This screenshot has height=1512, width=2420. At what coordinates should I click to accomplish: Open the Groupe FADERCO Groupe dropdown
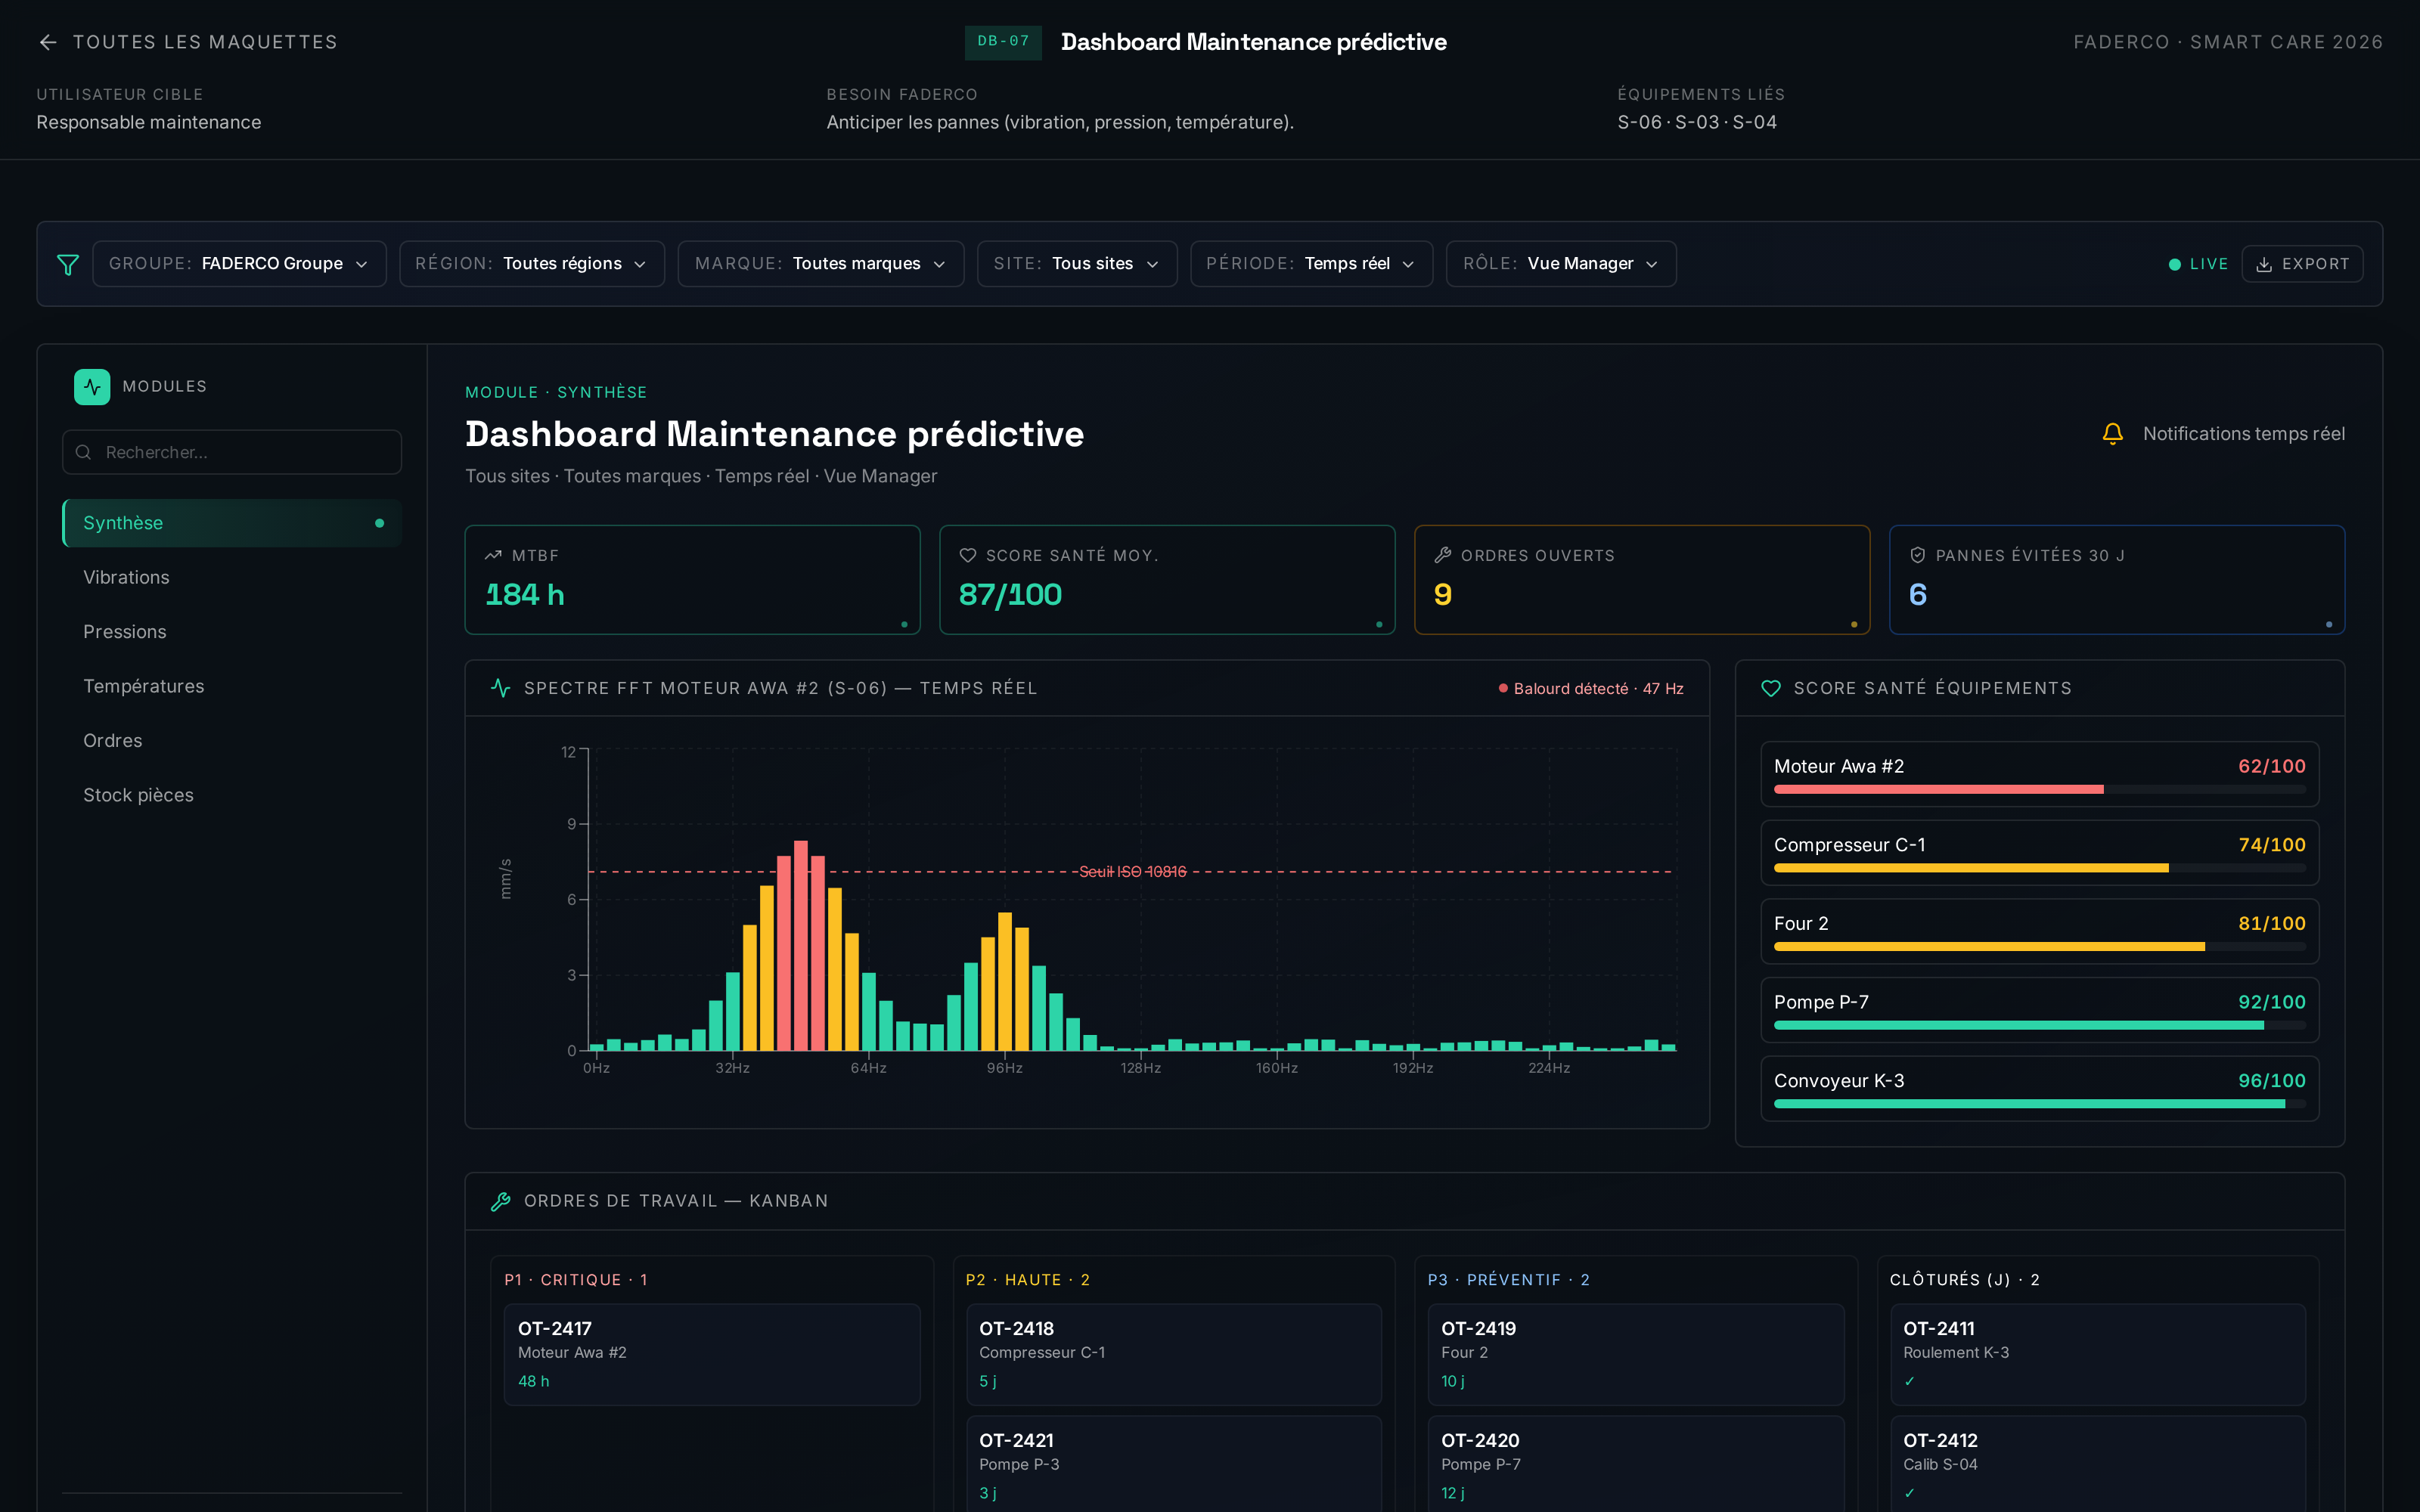pos(239,264)
